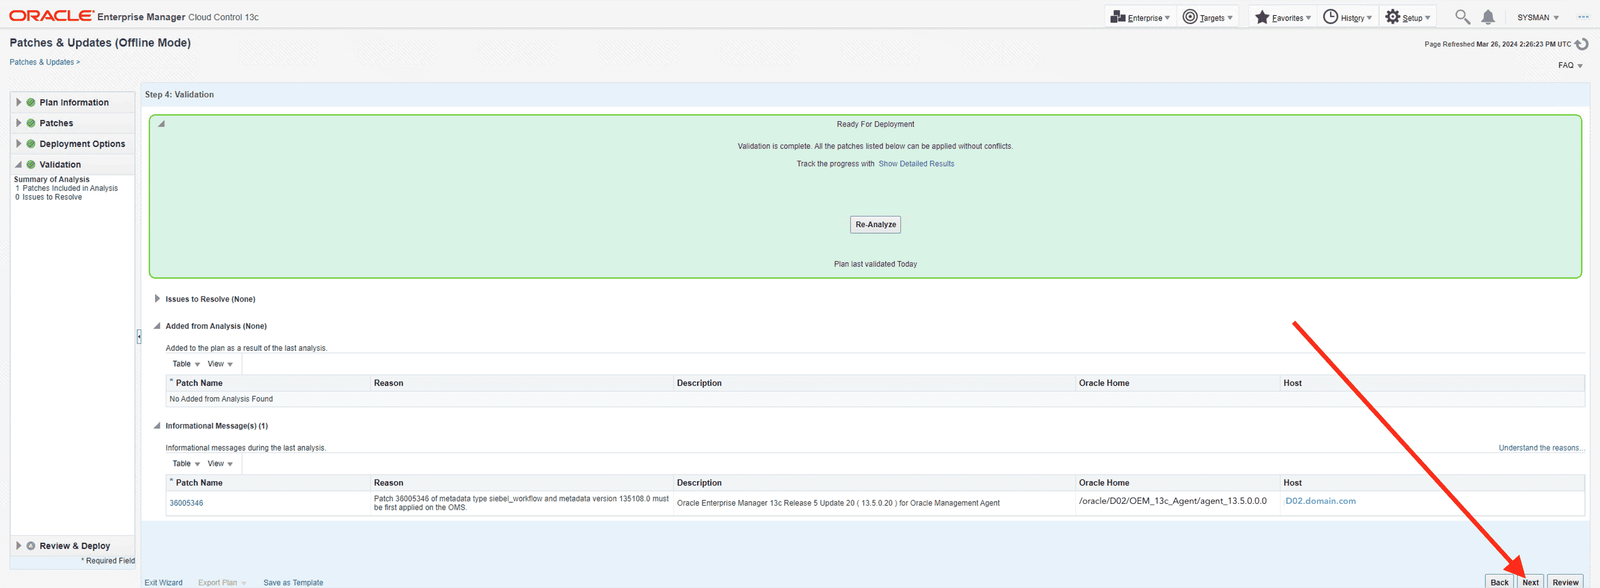Open the Targets menu
This screenshot has width=1600, height=588.
click(x=1208, y=17)
